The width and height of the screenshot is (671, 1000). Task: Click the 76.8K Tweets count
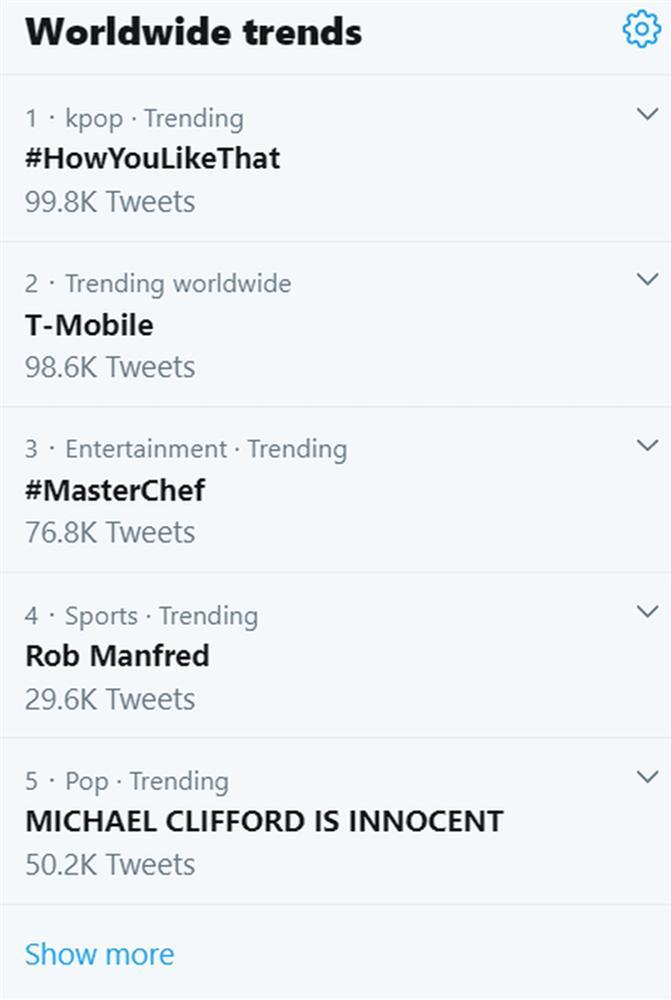[x=110, y=533]
